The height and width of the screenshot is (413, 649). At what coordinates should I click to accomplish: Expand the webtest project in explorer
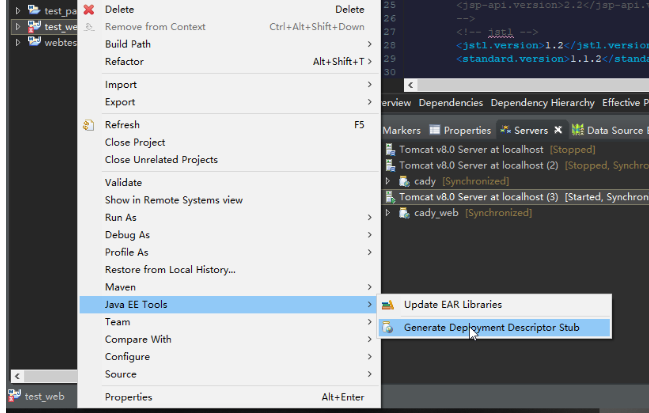click(x=18, y=42)
